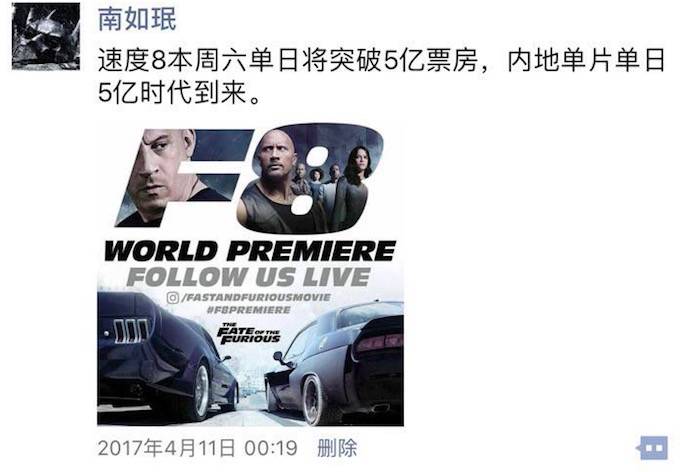Open the F8 movie poster image

250,274
